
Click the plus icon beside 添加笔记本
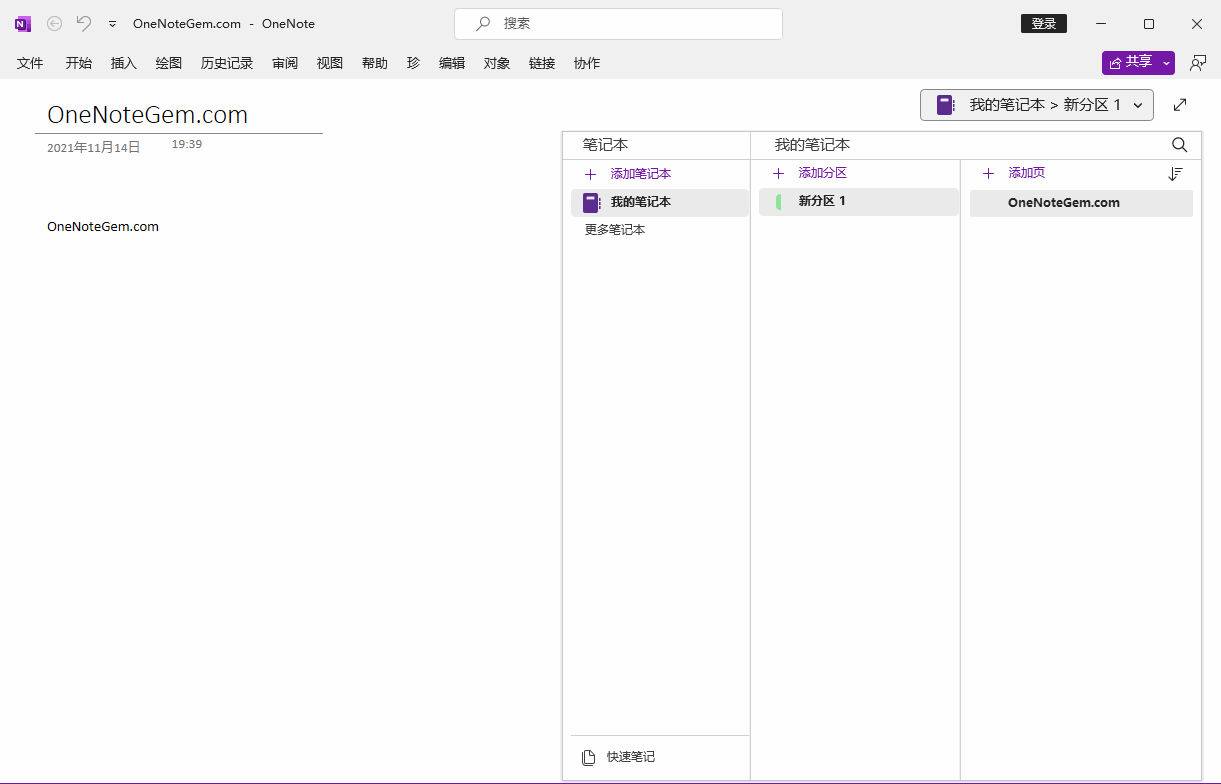(590, 174)
